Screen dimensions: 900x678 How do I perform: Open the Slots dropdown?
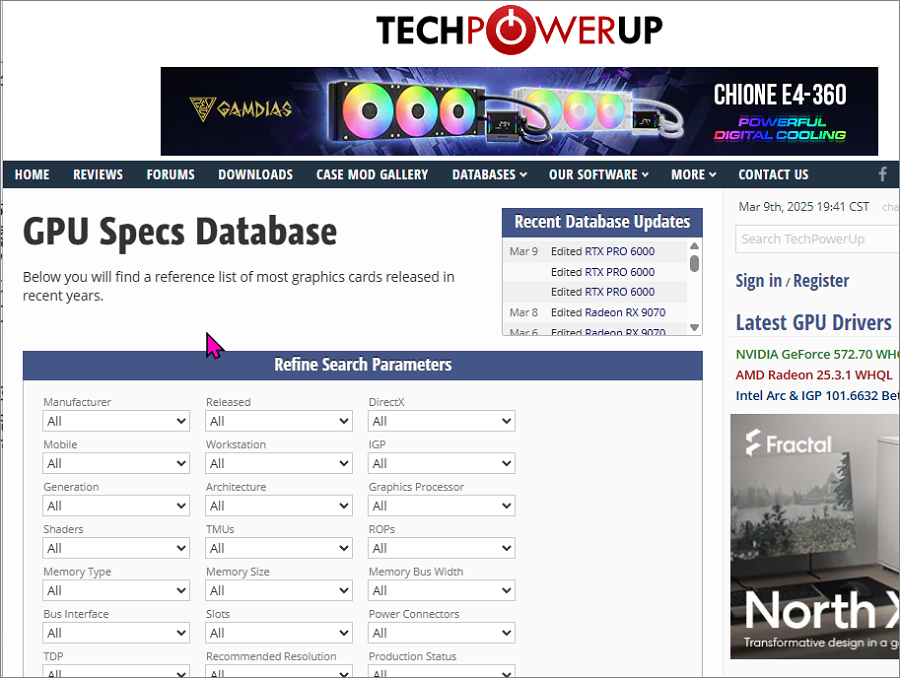click(279, 633)
